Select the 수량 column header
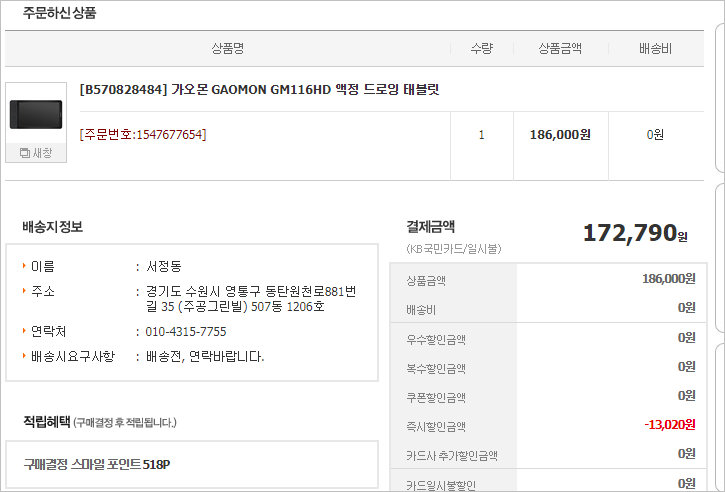Viewport: 725px width, 492px height. pyautogui.click(x=482, y=49)
